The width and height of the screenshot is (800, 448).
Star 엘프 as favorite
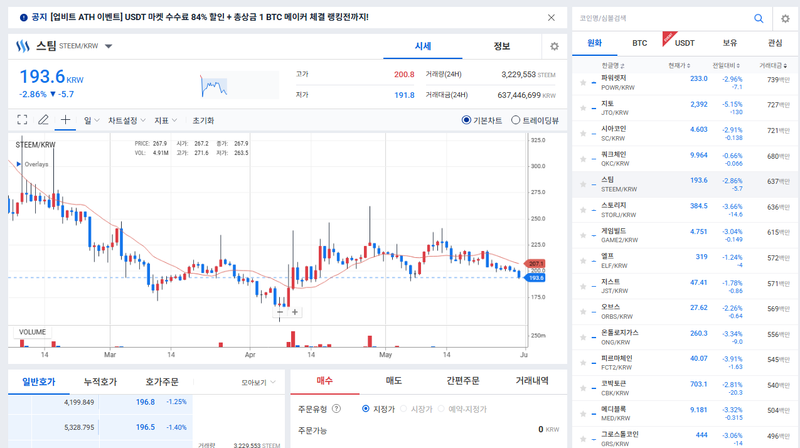click(x=583, y=261)
